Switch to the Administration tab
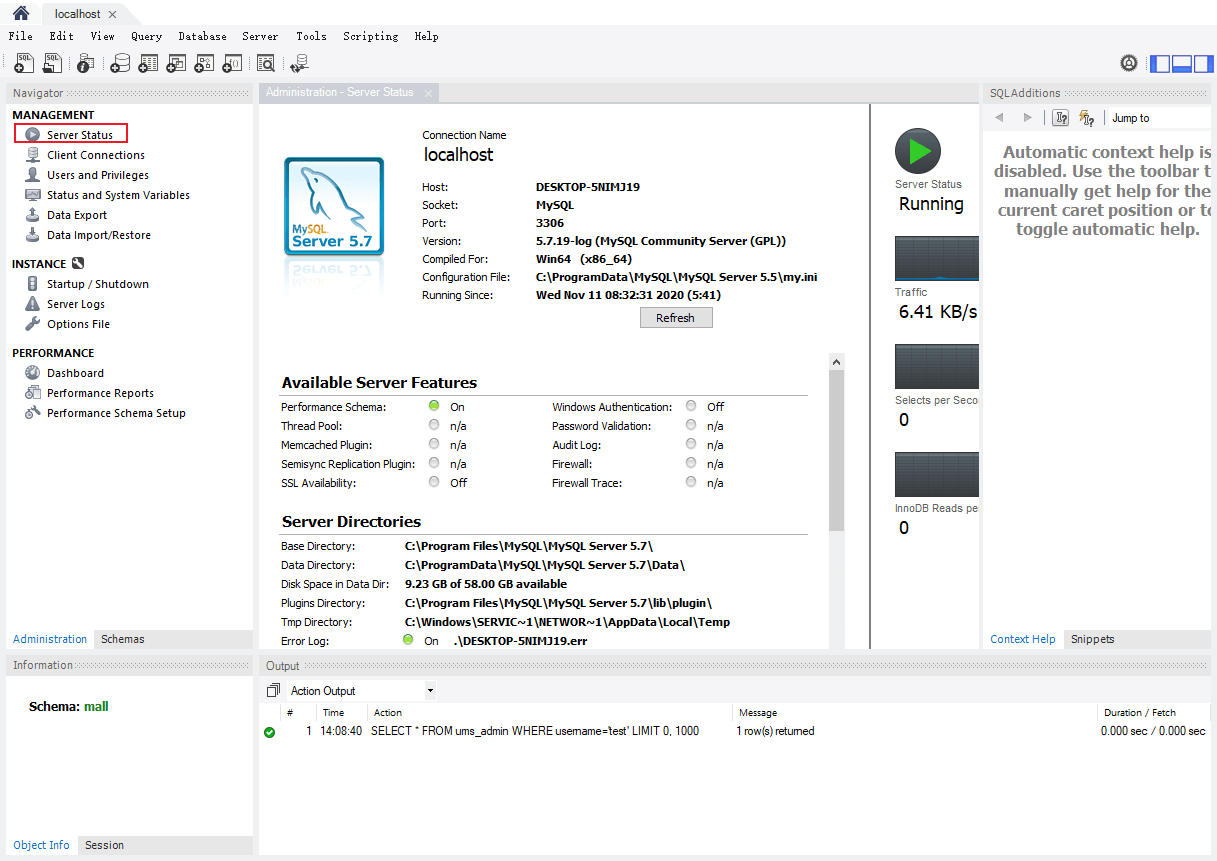 click(50, 639)
